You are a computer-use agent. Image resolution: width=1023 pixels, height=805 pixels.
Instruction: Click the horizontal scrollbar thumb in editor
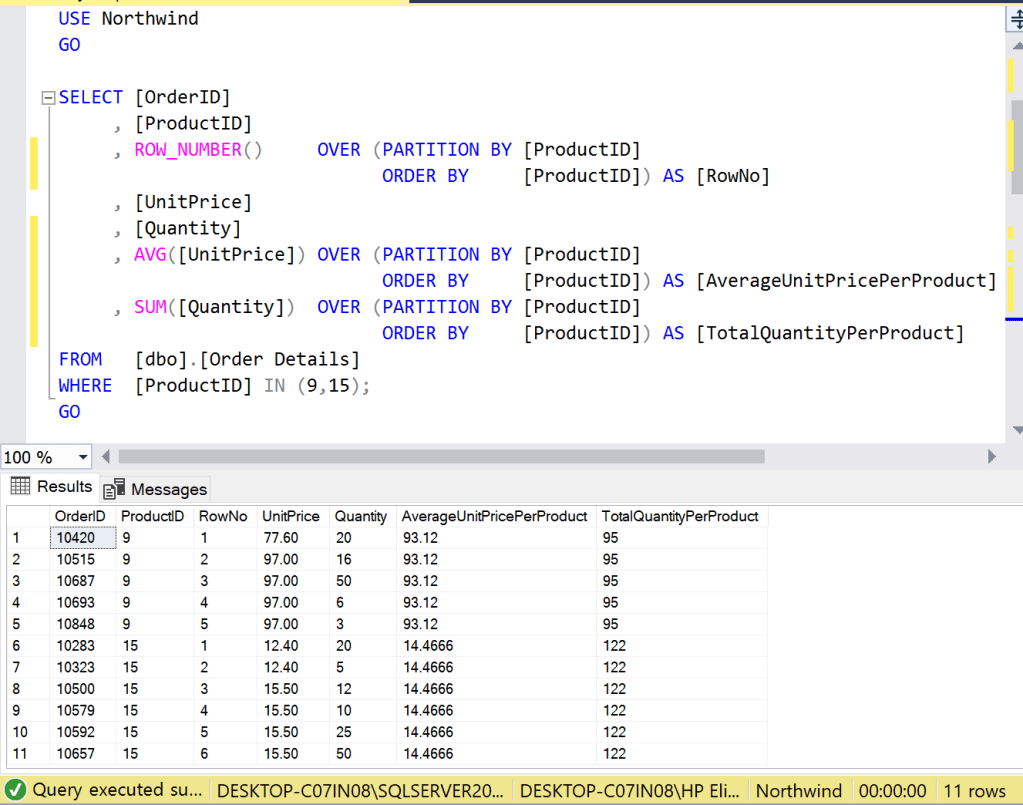pos(440,457)
